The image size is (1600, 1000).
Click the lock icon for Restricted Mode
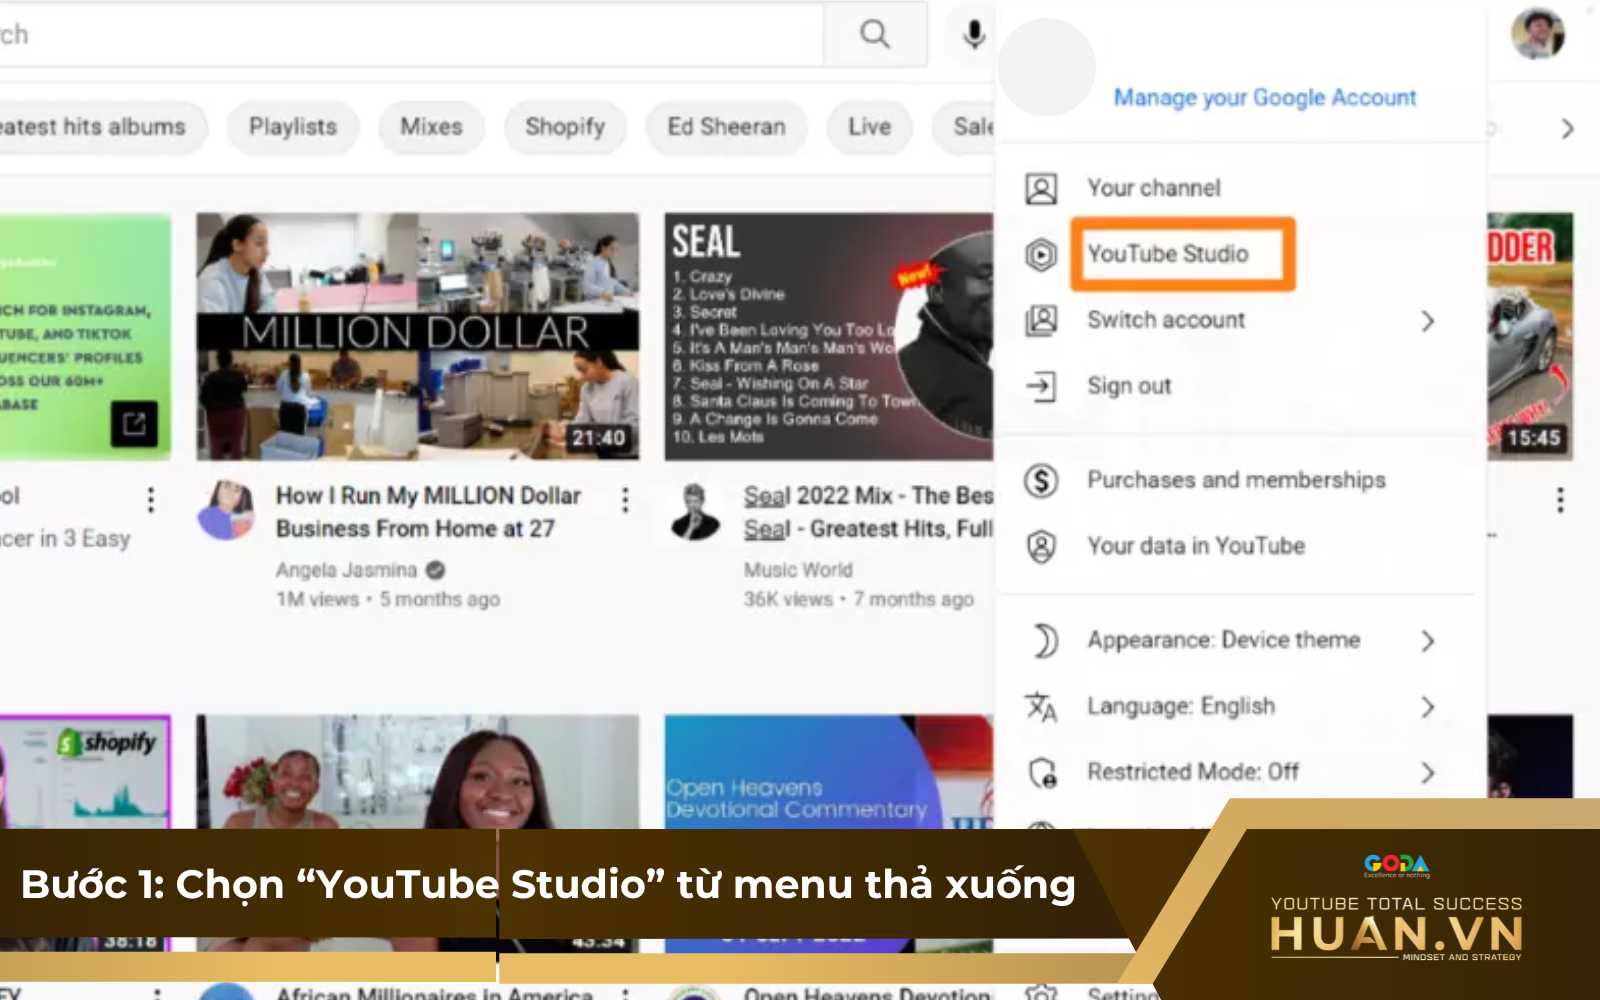tap(1042, 772)
